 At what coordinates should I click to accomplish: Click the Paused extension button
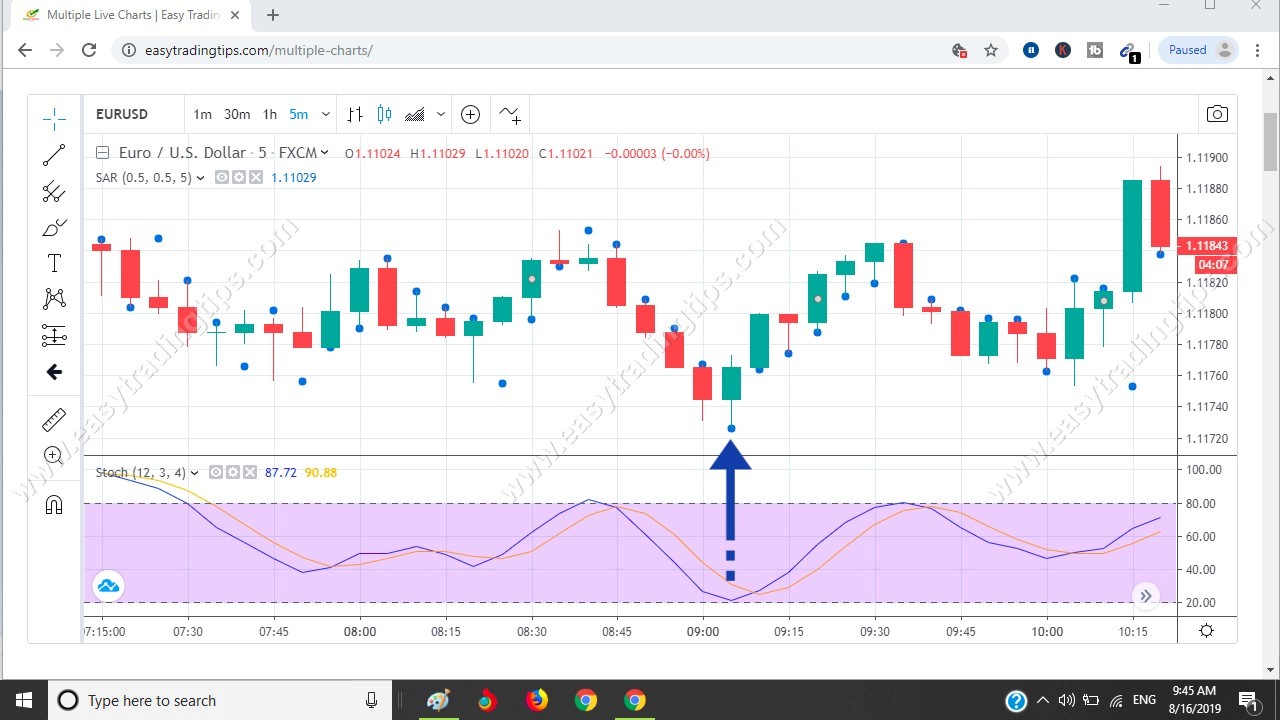[x=1188, y=49]
